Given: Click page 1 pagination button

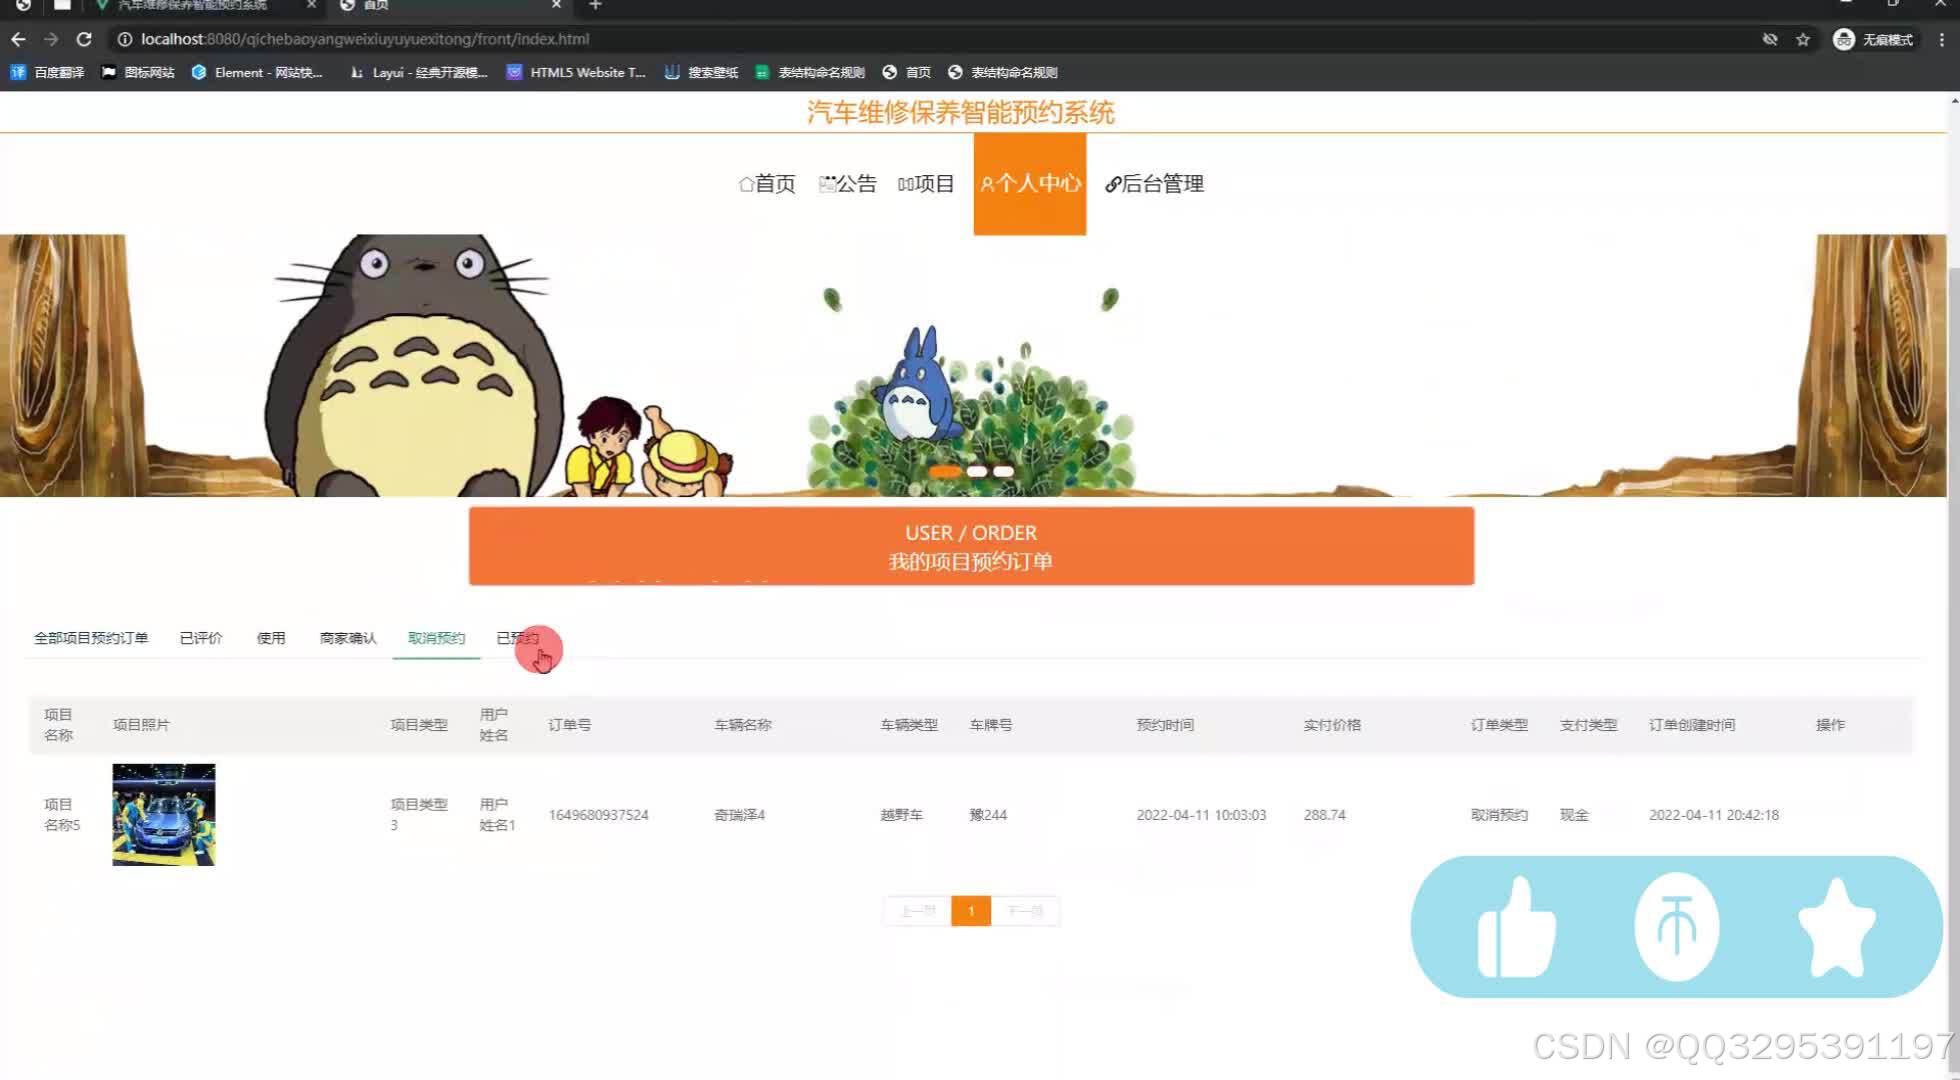Looking at the screenshot, I should (970, 911).
